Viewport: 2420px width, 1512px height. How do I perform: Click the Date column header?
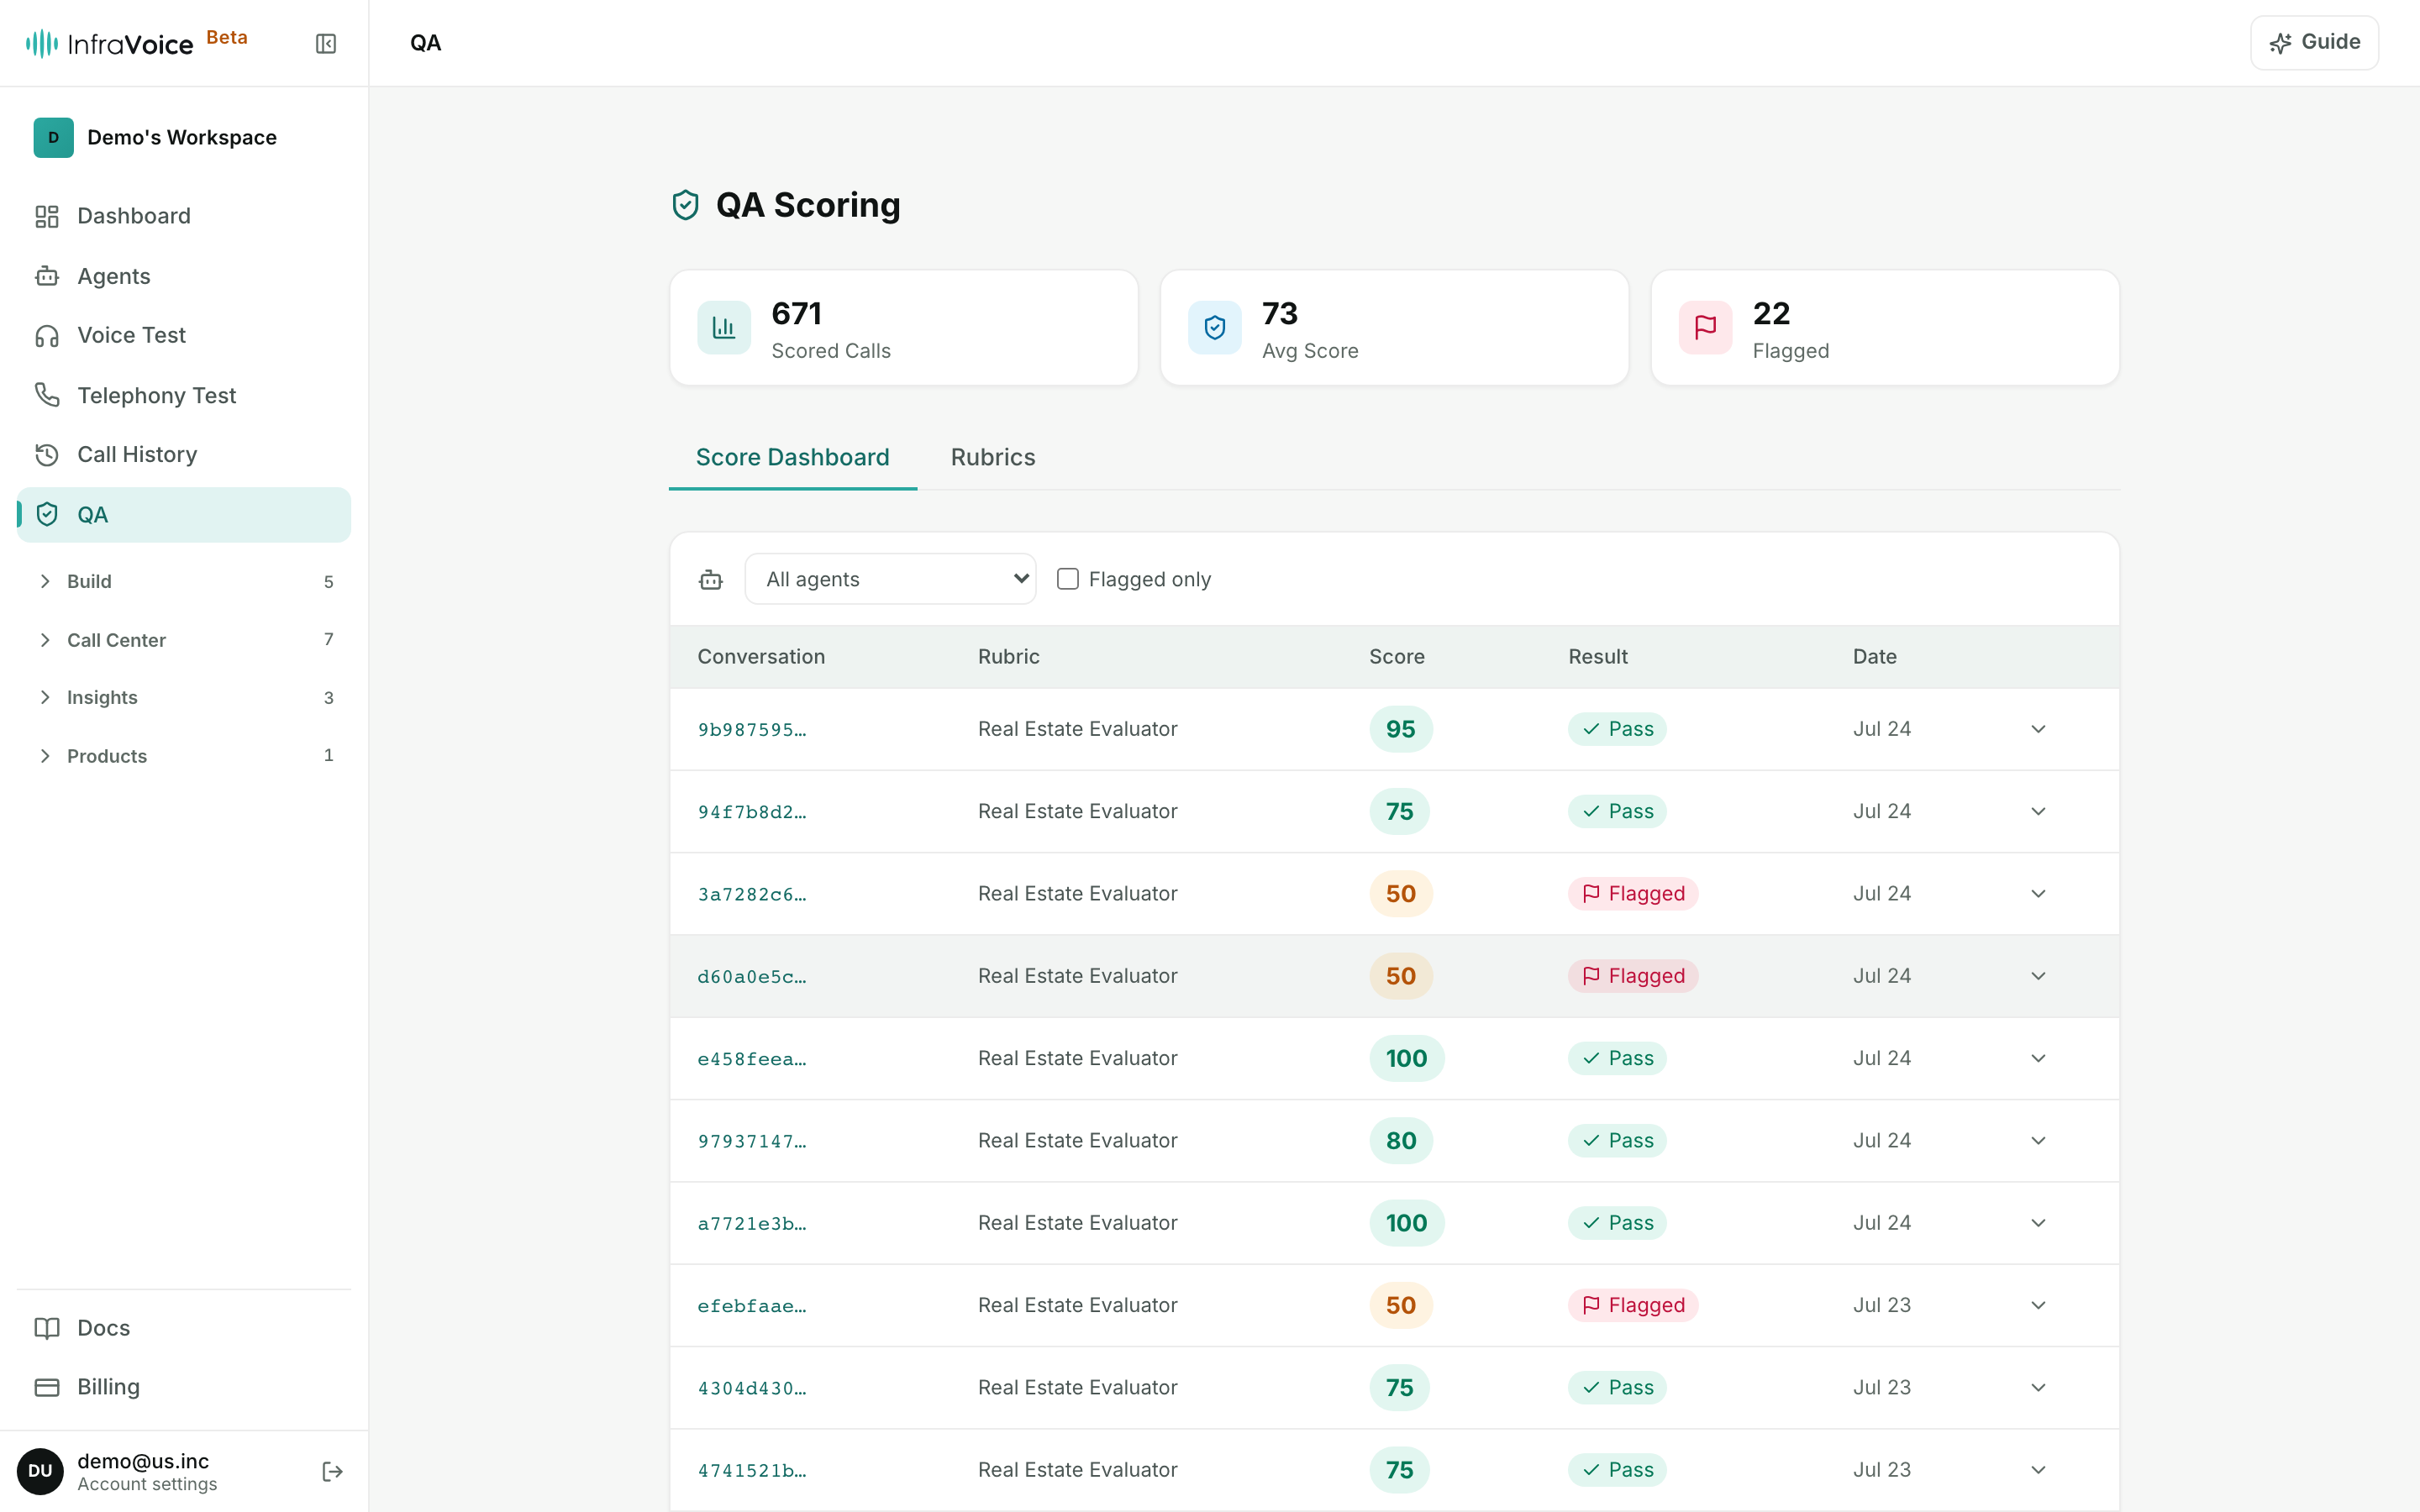(x=1874, y=657)
